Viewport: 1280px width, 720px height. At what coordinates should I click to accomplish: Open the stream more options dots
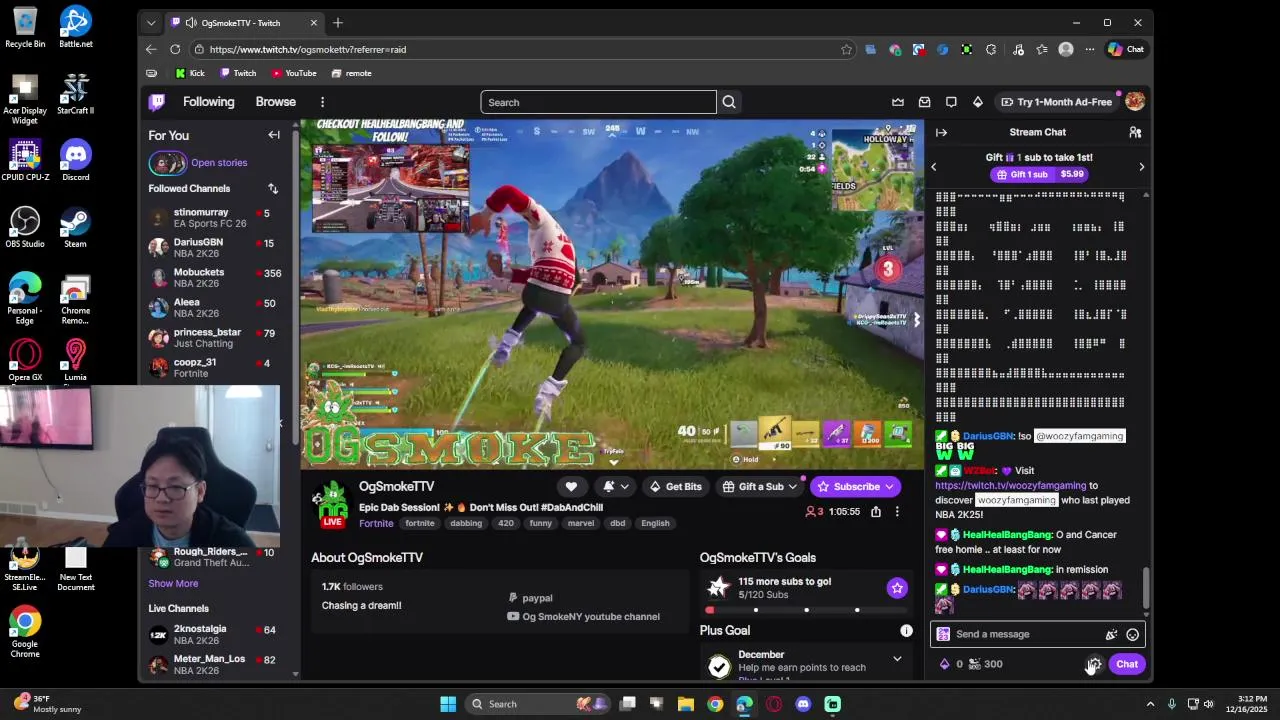(897, 512)
